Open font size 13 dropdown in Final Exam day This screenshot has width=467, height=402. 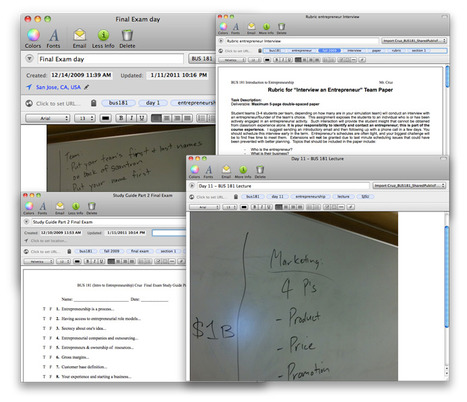(85, 118)
